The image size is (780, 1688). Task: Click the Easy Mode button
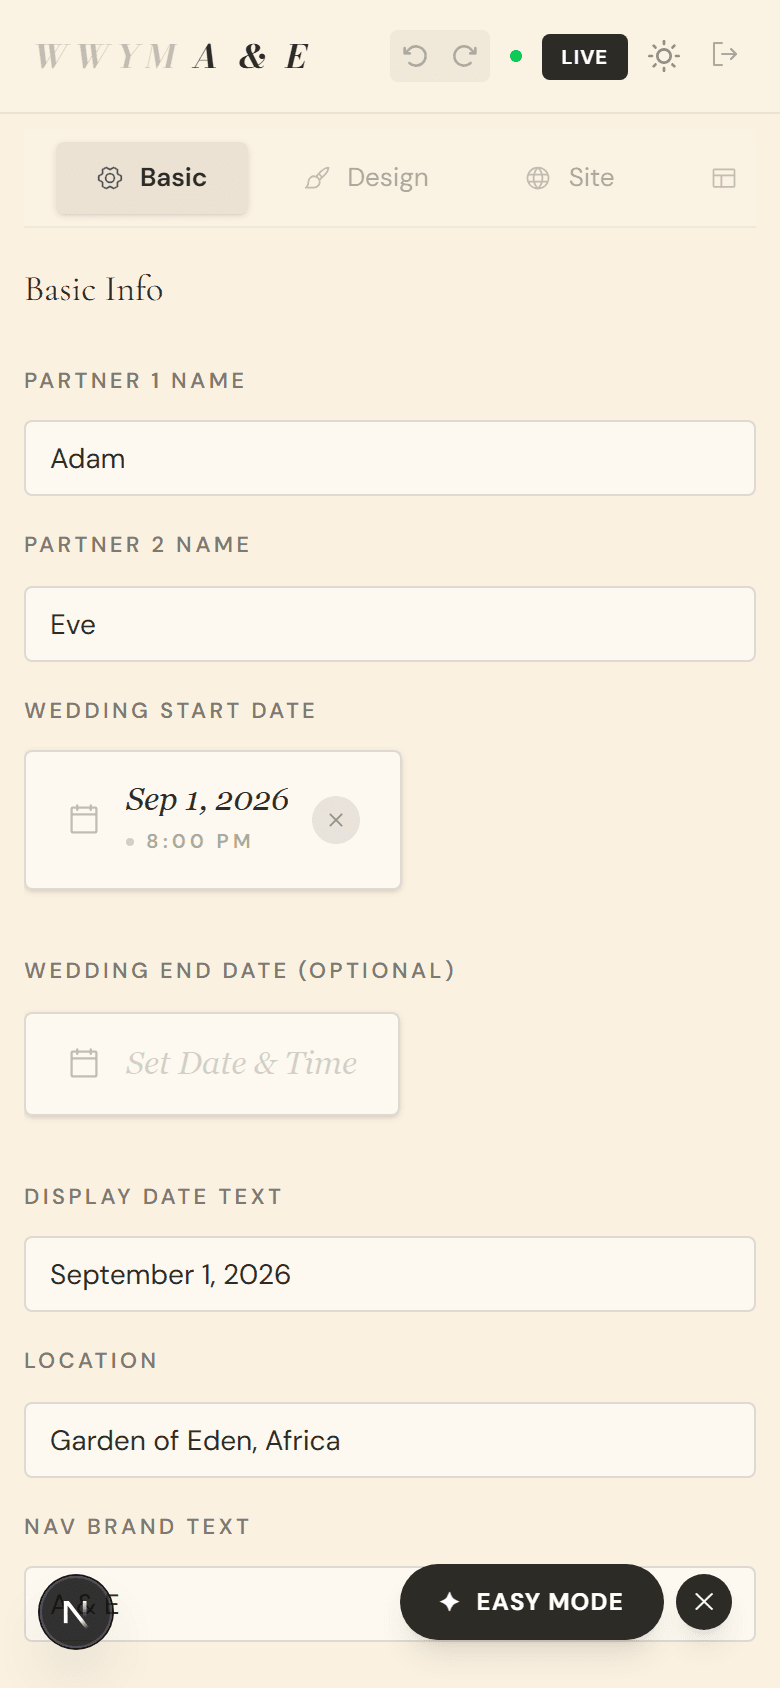point(531,1602)
